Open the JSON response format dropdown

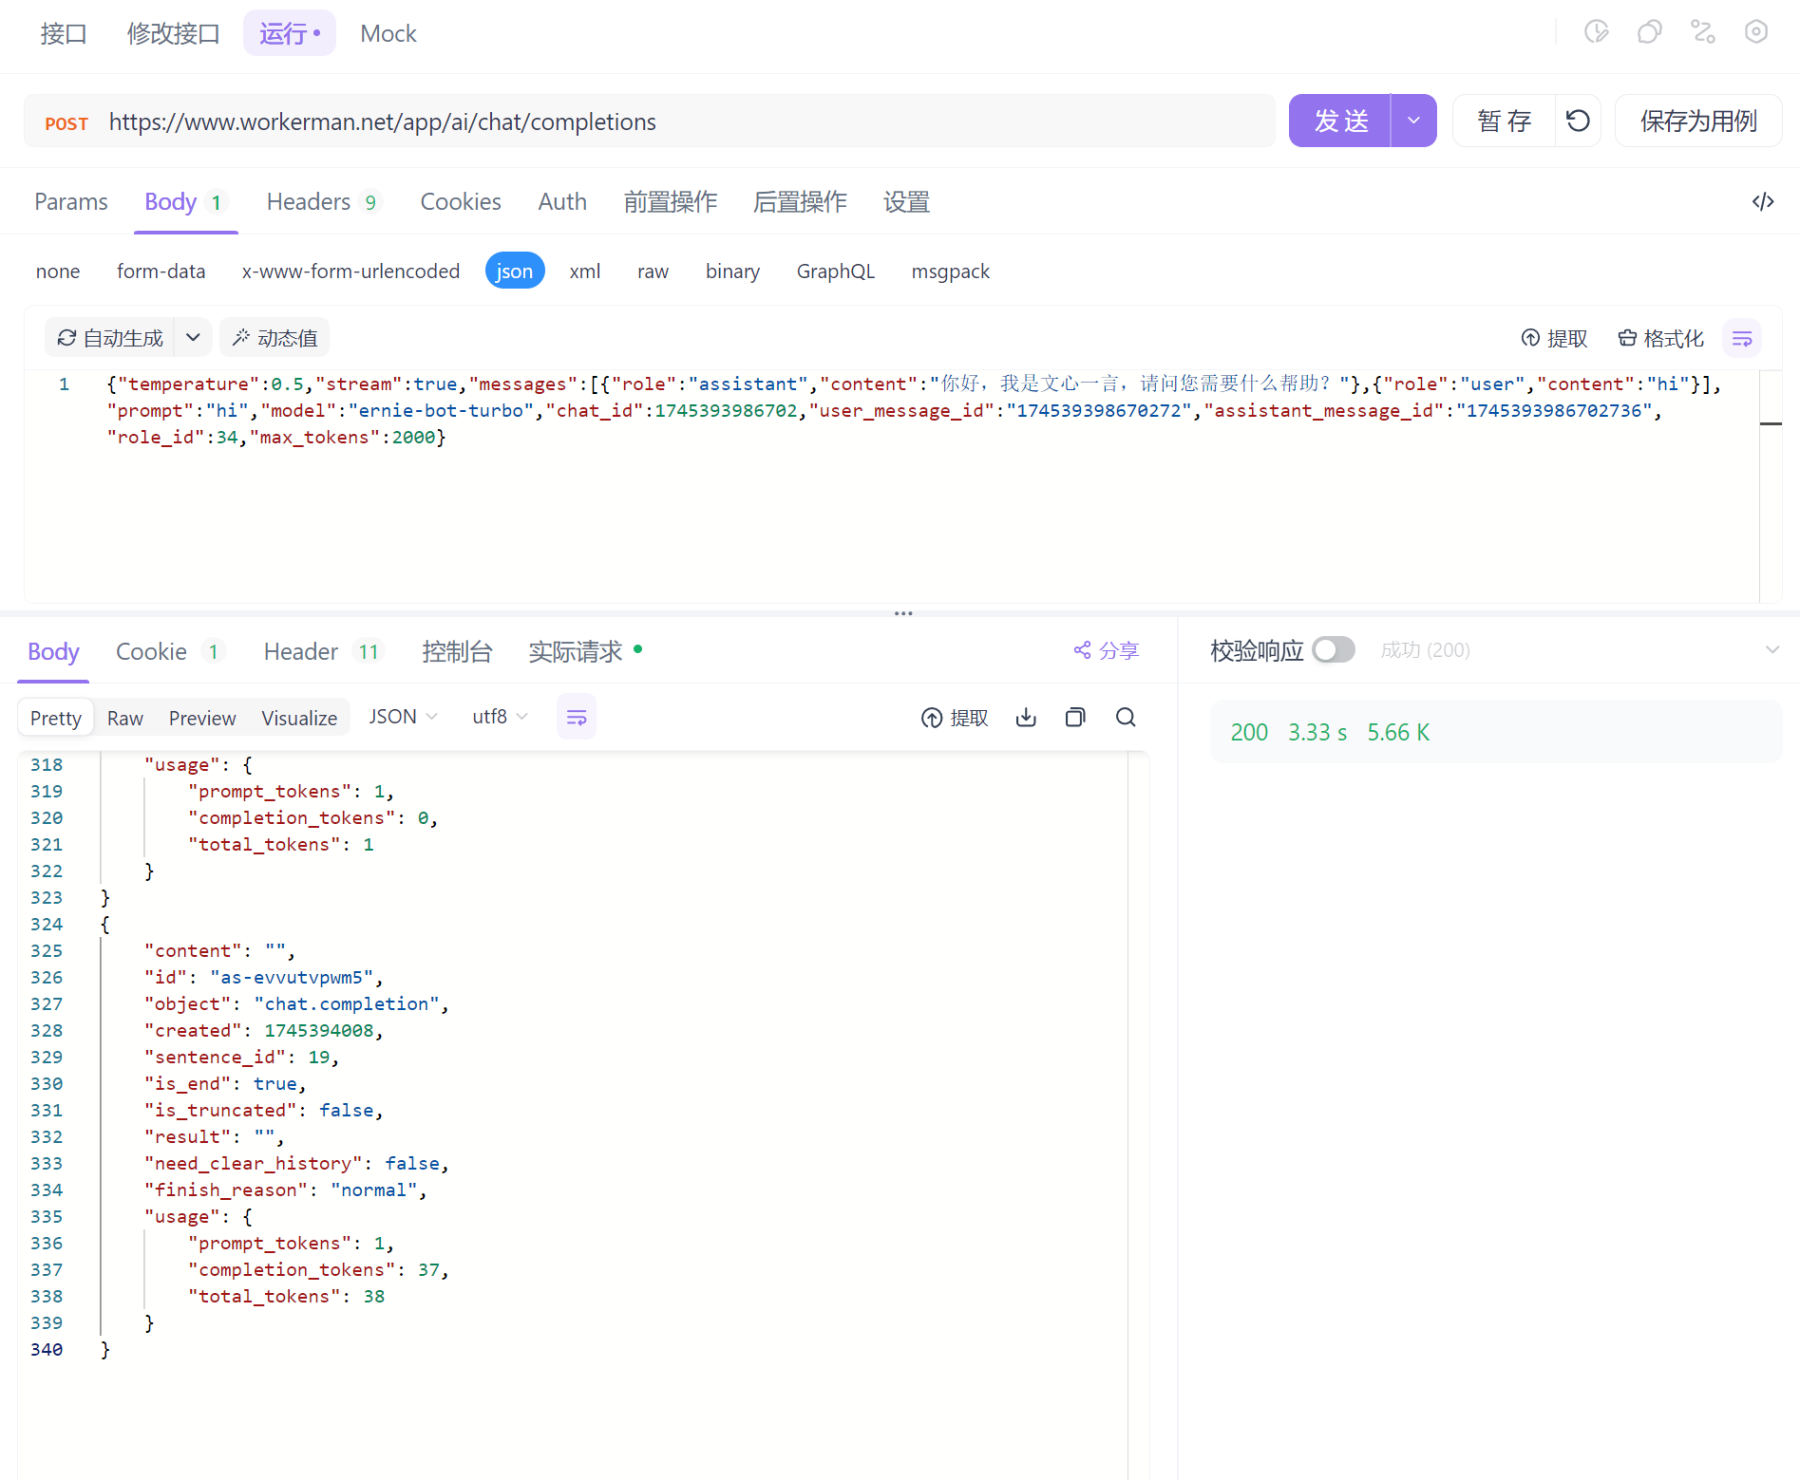[x=403, y=717]
